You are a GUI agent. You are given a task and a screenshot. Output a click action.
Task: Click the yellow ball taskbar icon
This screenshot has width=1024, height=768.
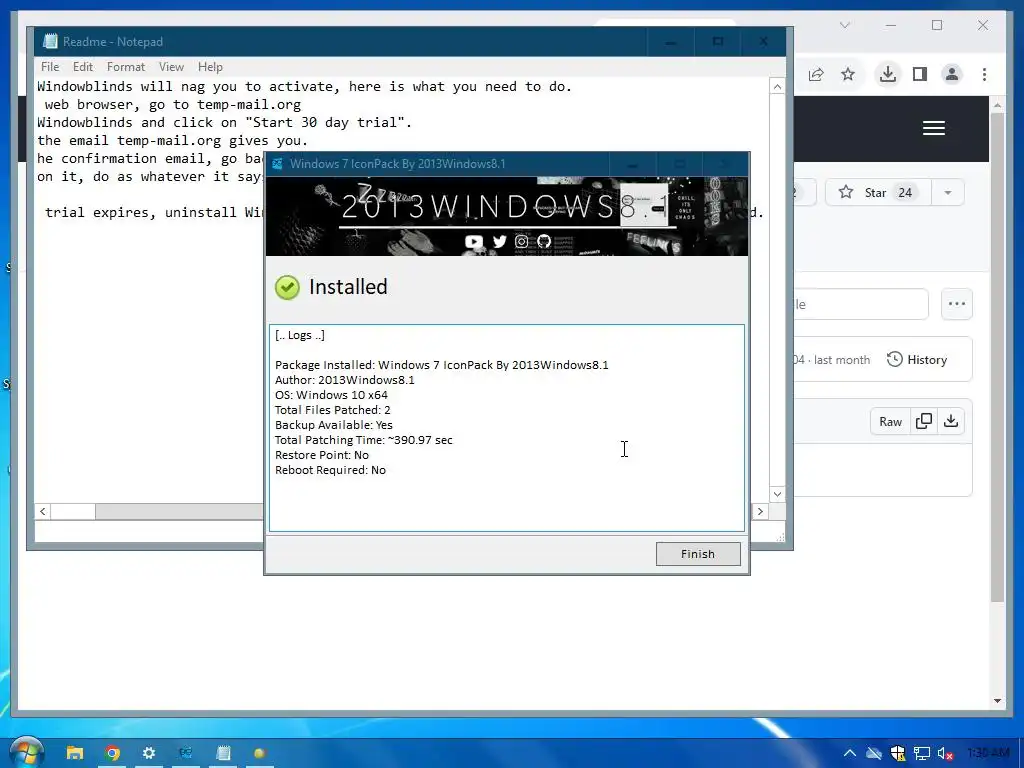[x=259, y=753]
